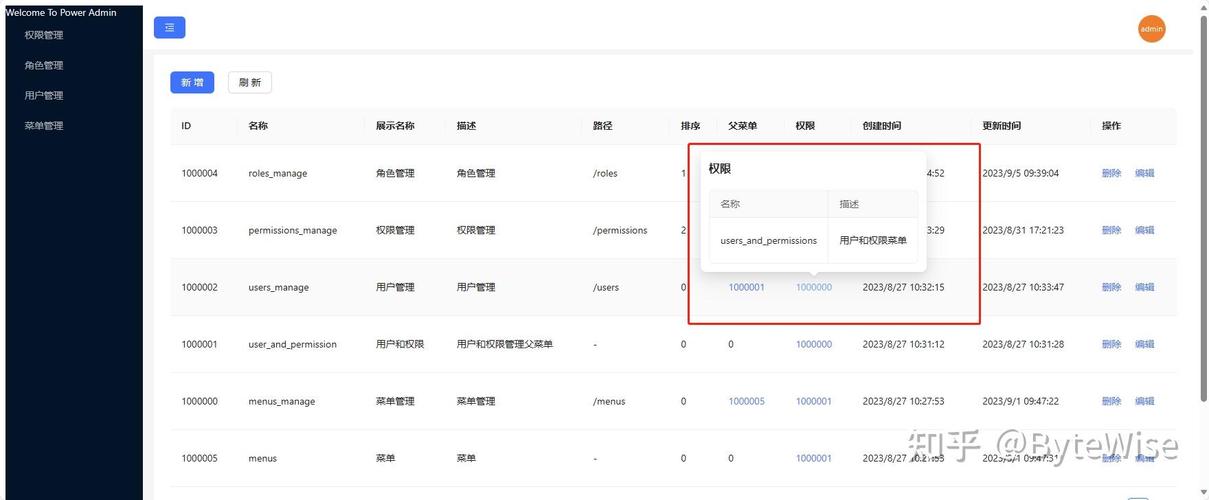Open parent menu 1000005 of menus_manage

click(x=746, y=401)
